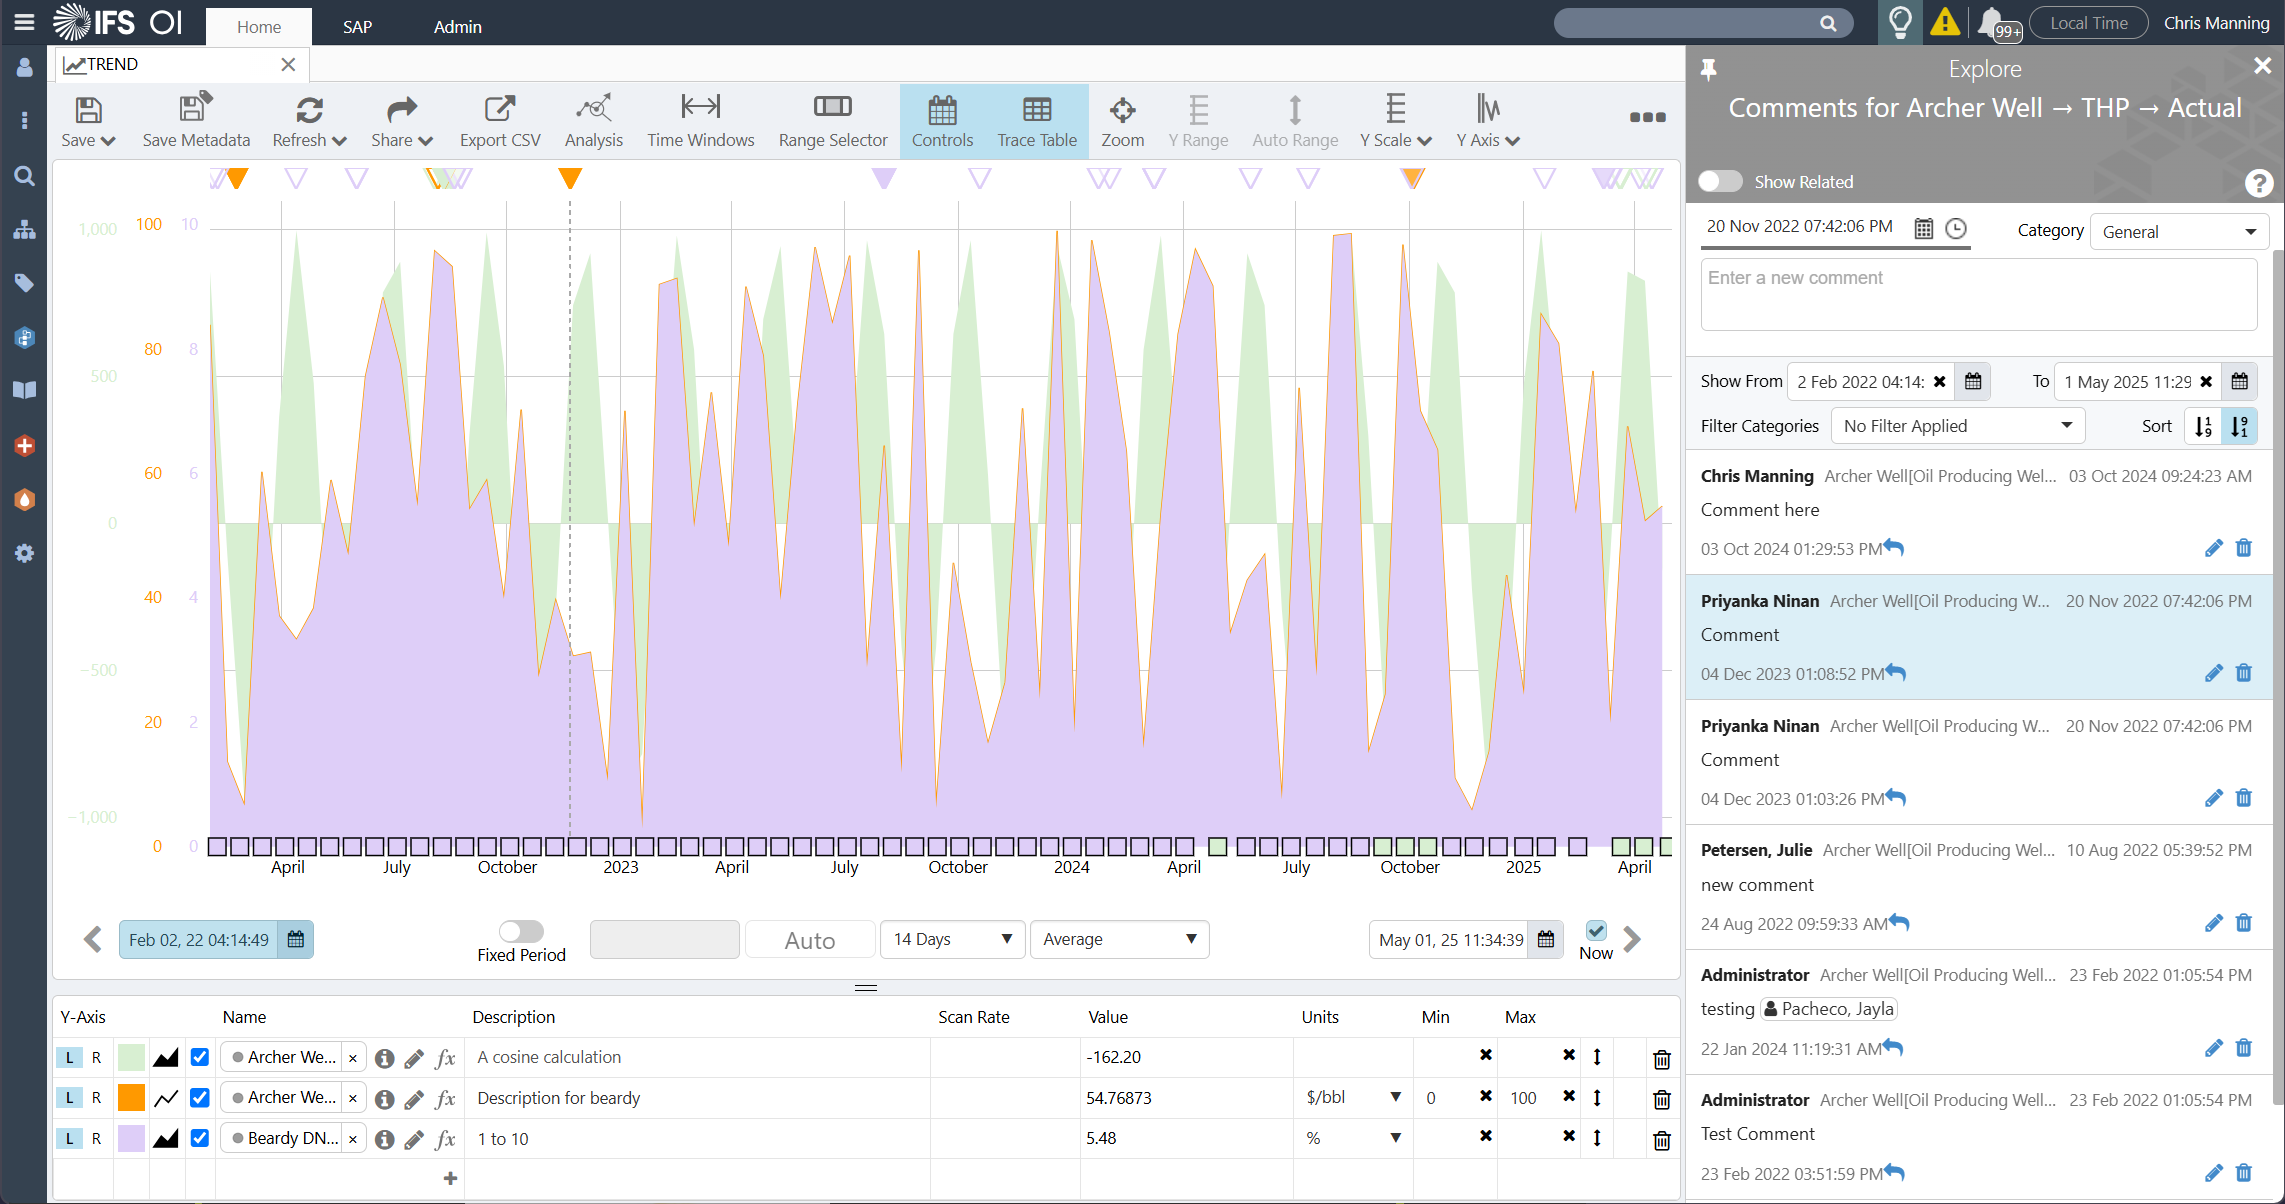The image size is (2285, 1204).
Task: Enable the Show Related toggle
Action: click(x=1720, y=181)
